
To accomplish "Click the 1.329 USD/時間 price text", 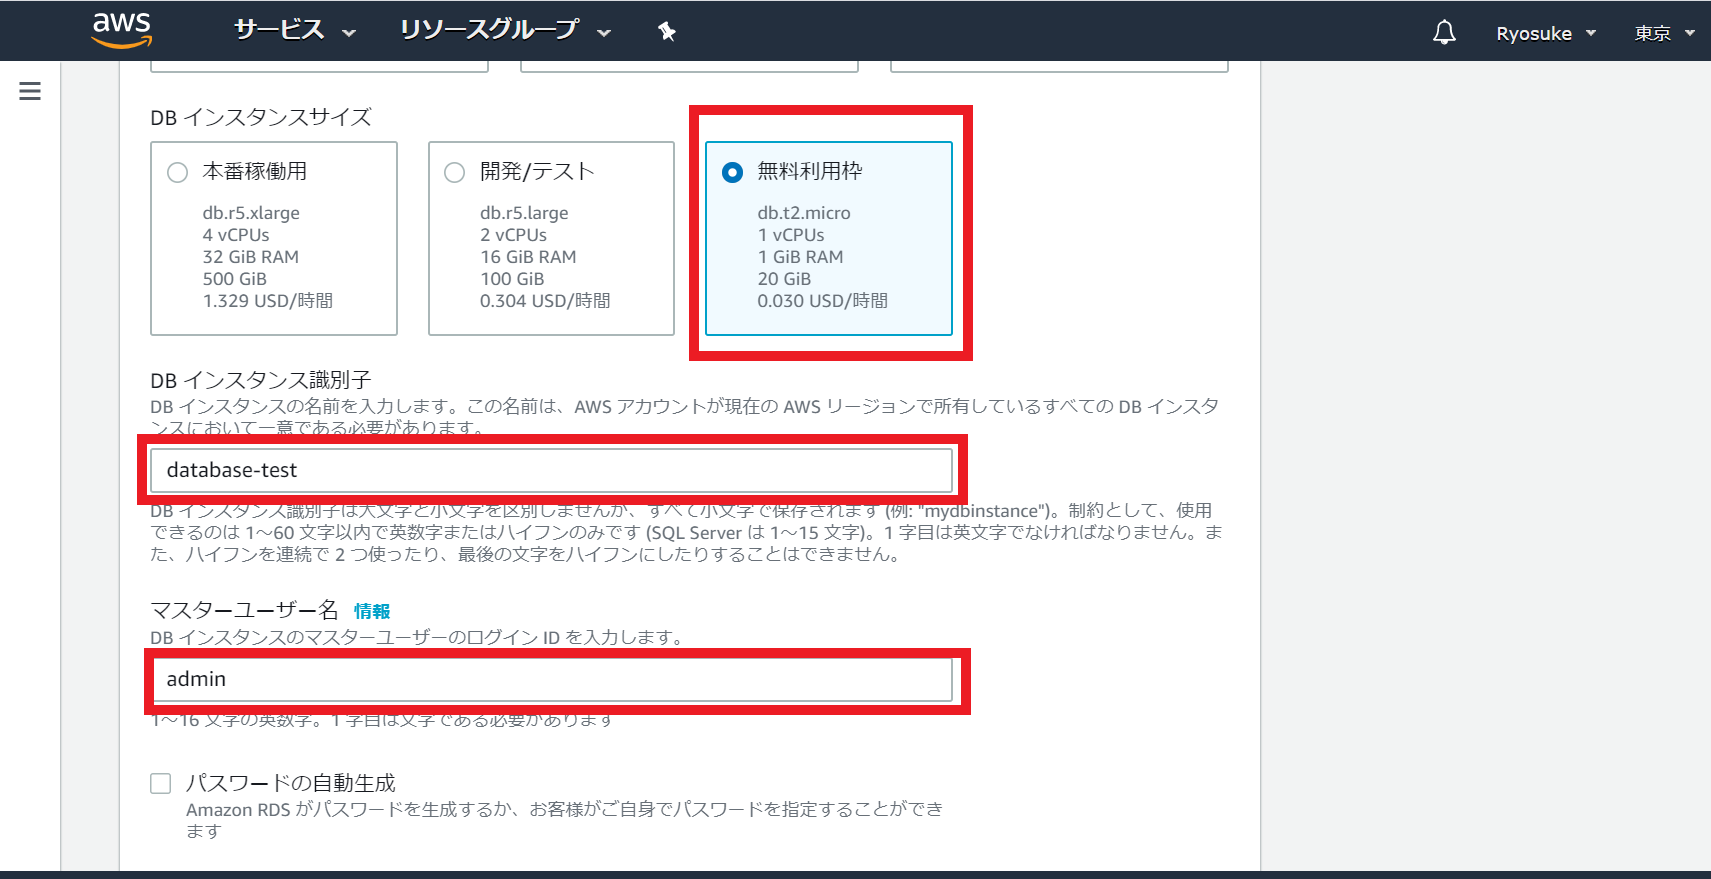I will point(268,301).
